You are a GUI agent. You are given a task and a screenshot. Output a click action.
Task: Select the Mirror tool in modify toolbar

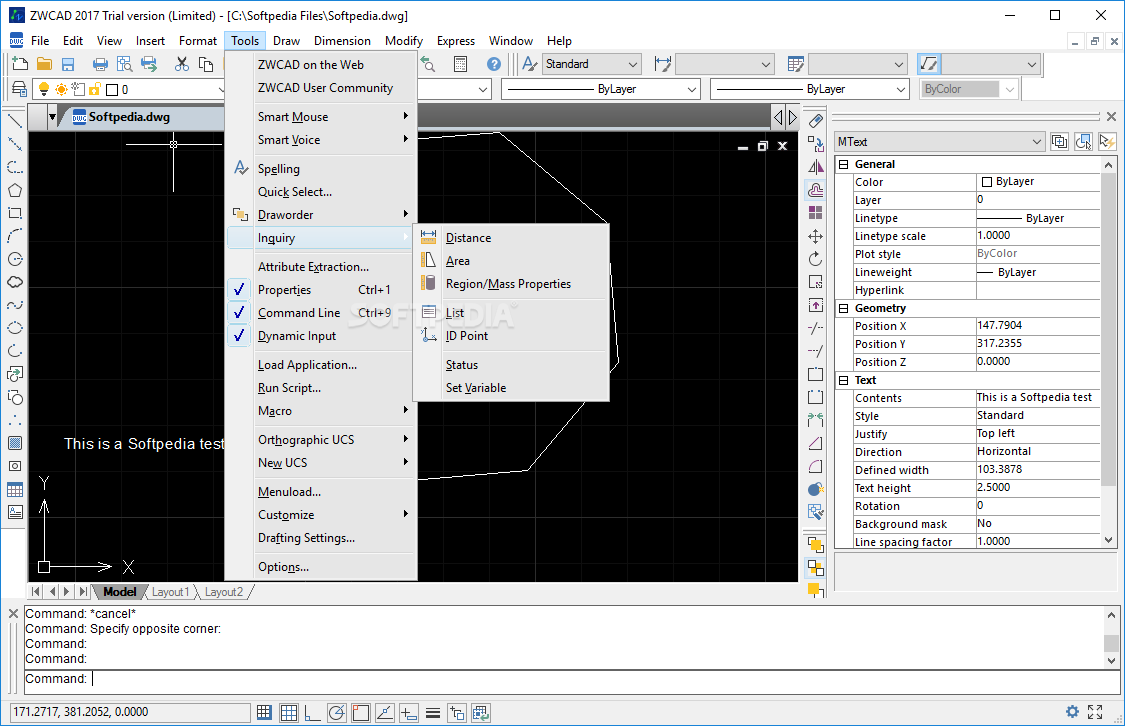point(816,167)
